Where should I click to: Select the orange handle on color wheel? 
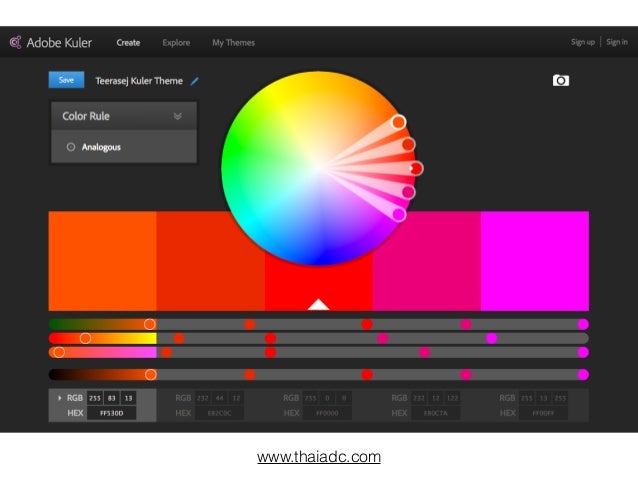click(399, 122)
